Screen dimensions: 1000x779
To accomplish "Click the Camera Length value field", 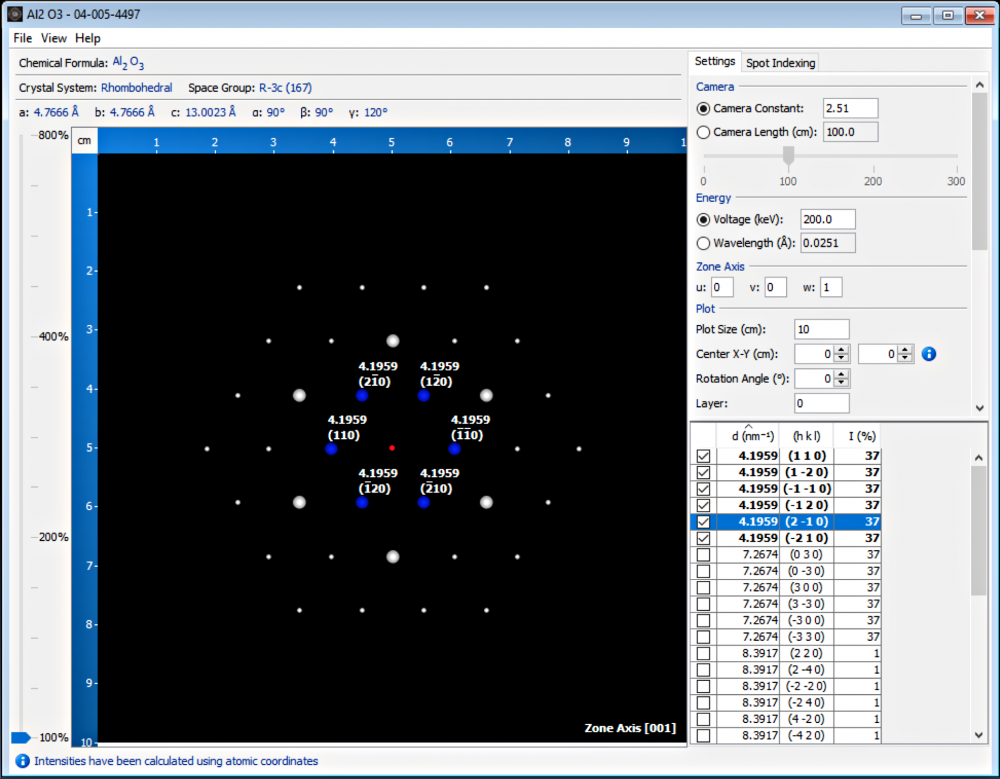I will pos(850,132).
